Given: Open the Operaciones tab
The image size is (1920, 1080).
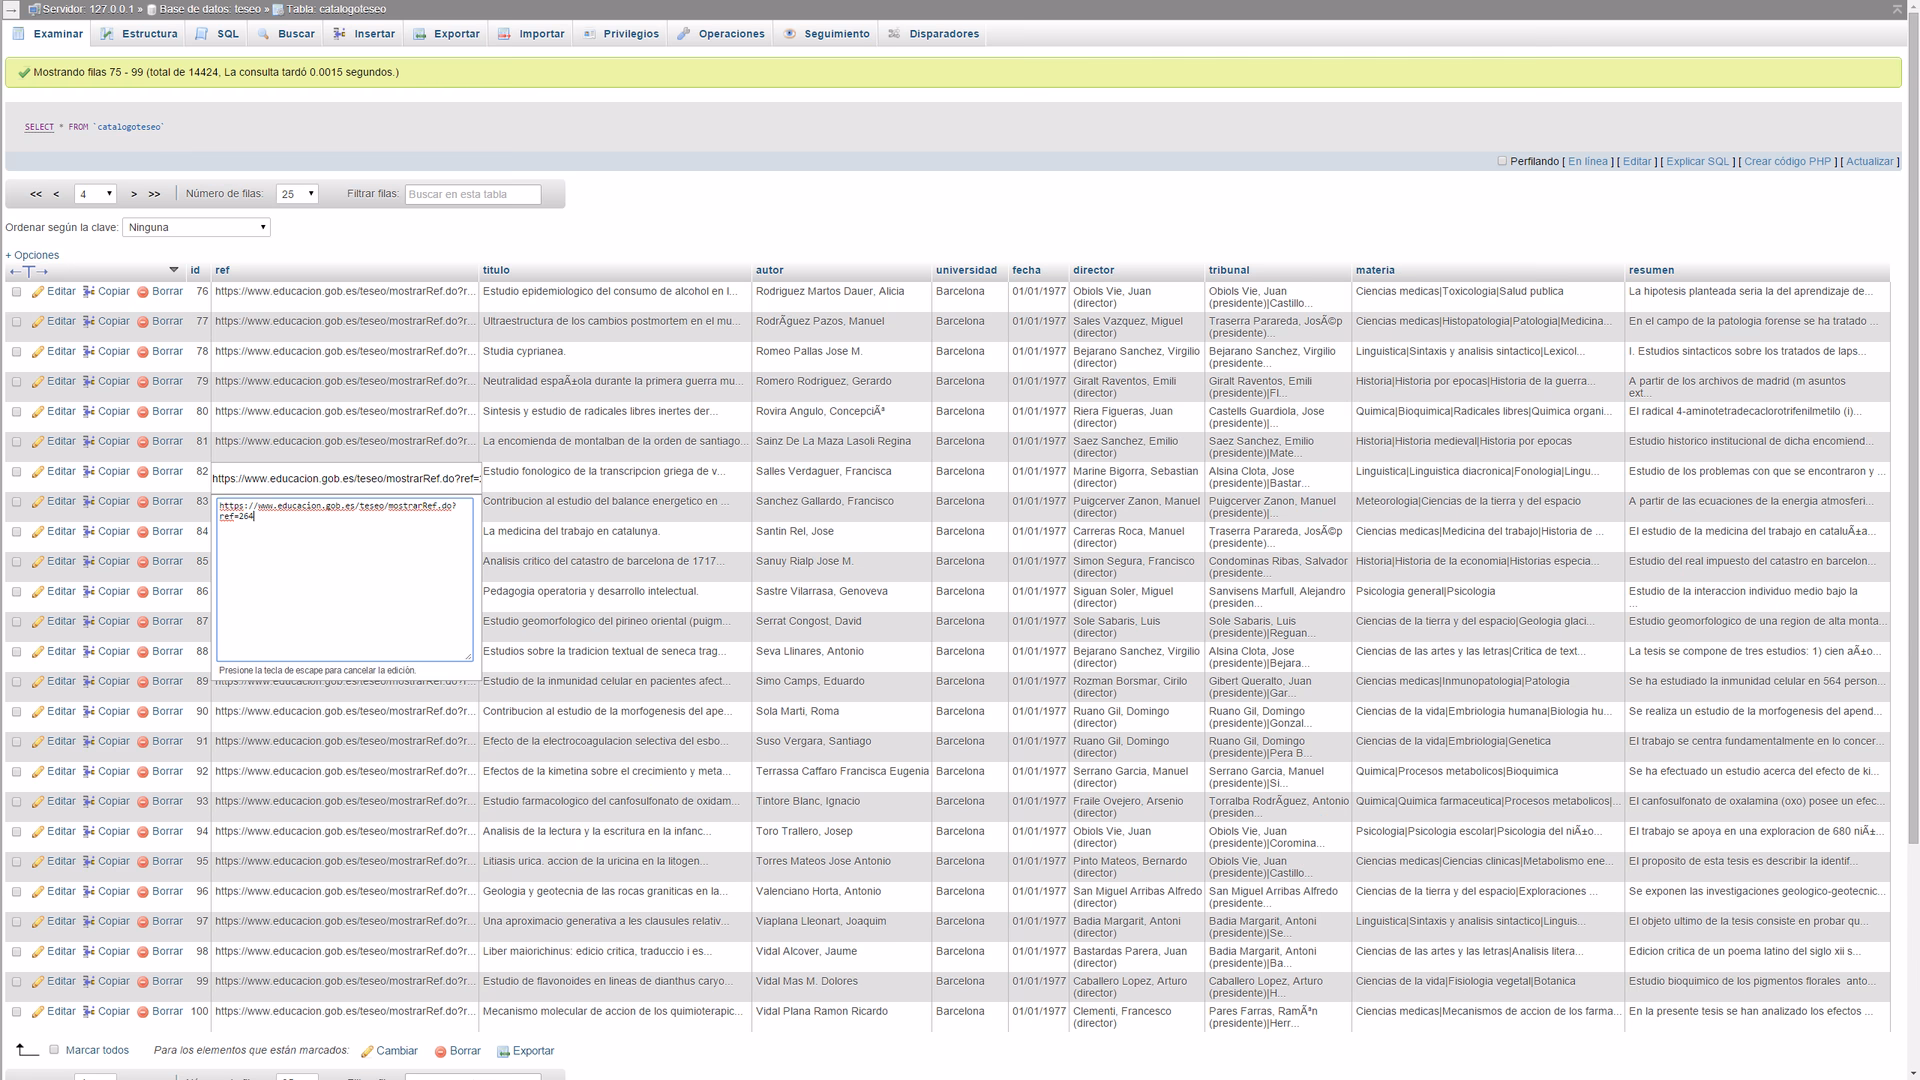Looking at the screenshot, I should coord(721,34).
